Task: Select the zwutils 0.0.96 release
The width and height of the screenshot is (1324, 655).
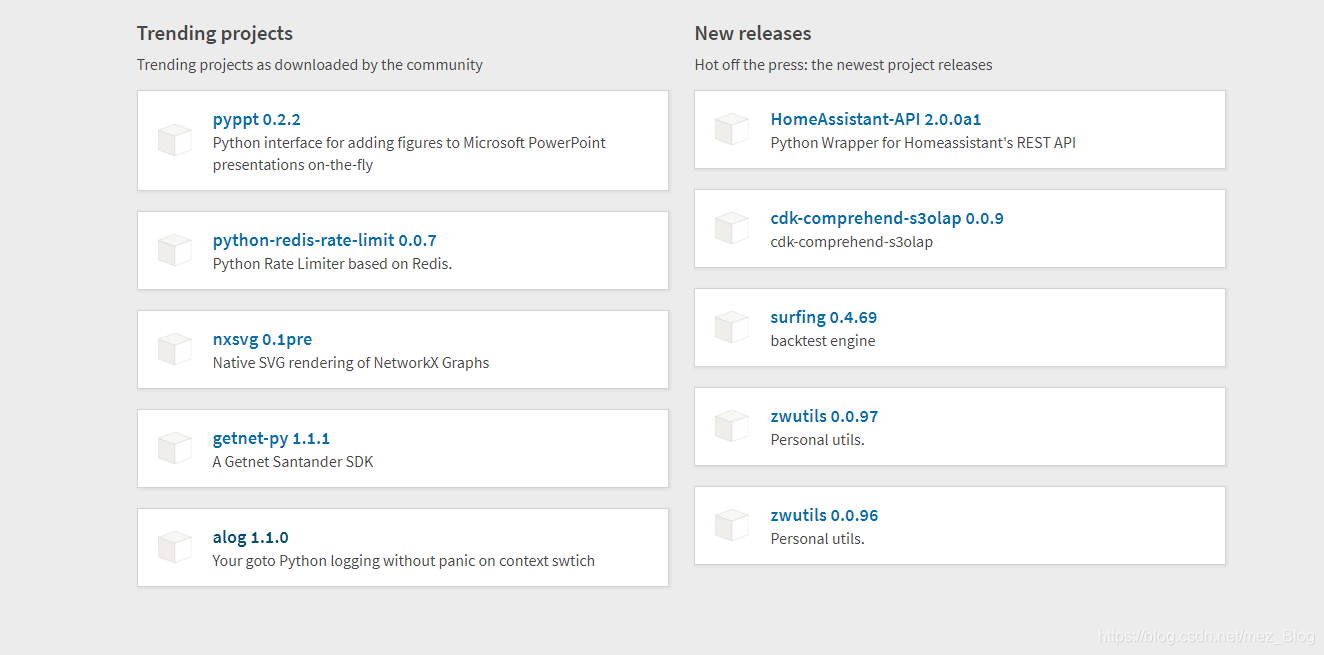Action: (824, 515)
